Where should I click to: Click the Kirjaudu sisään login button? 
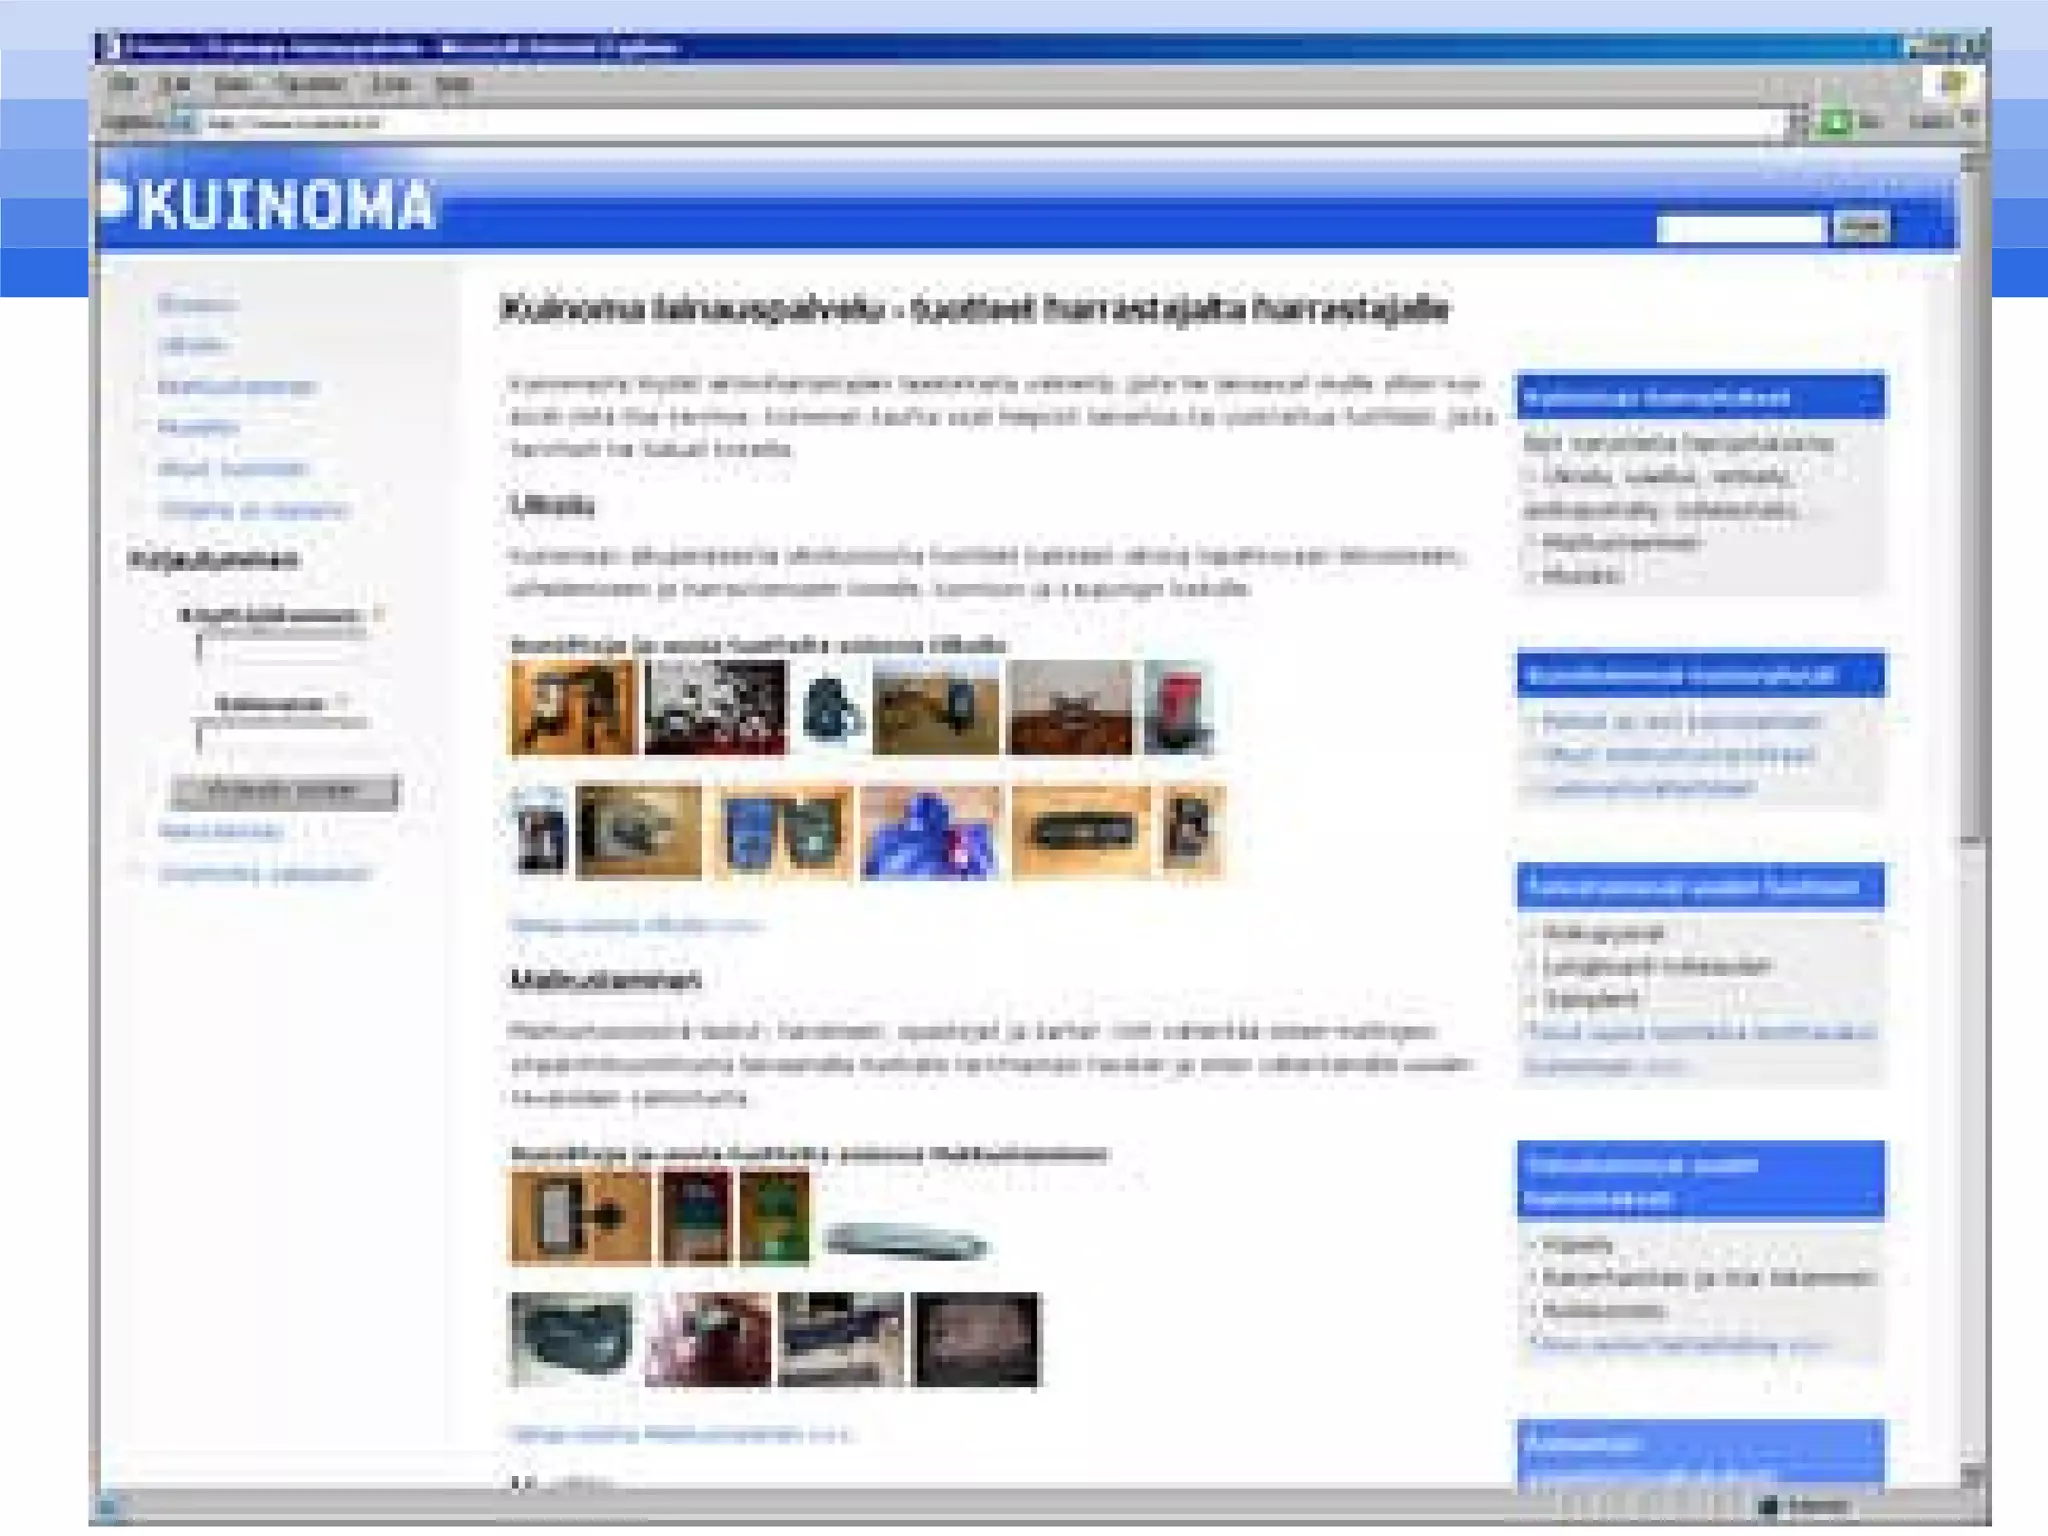[284, 791]
